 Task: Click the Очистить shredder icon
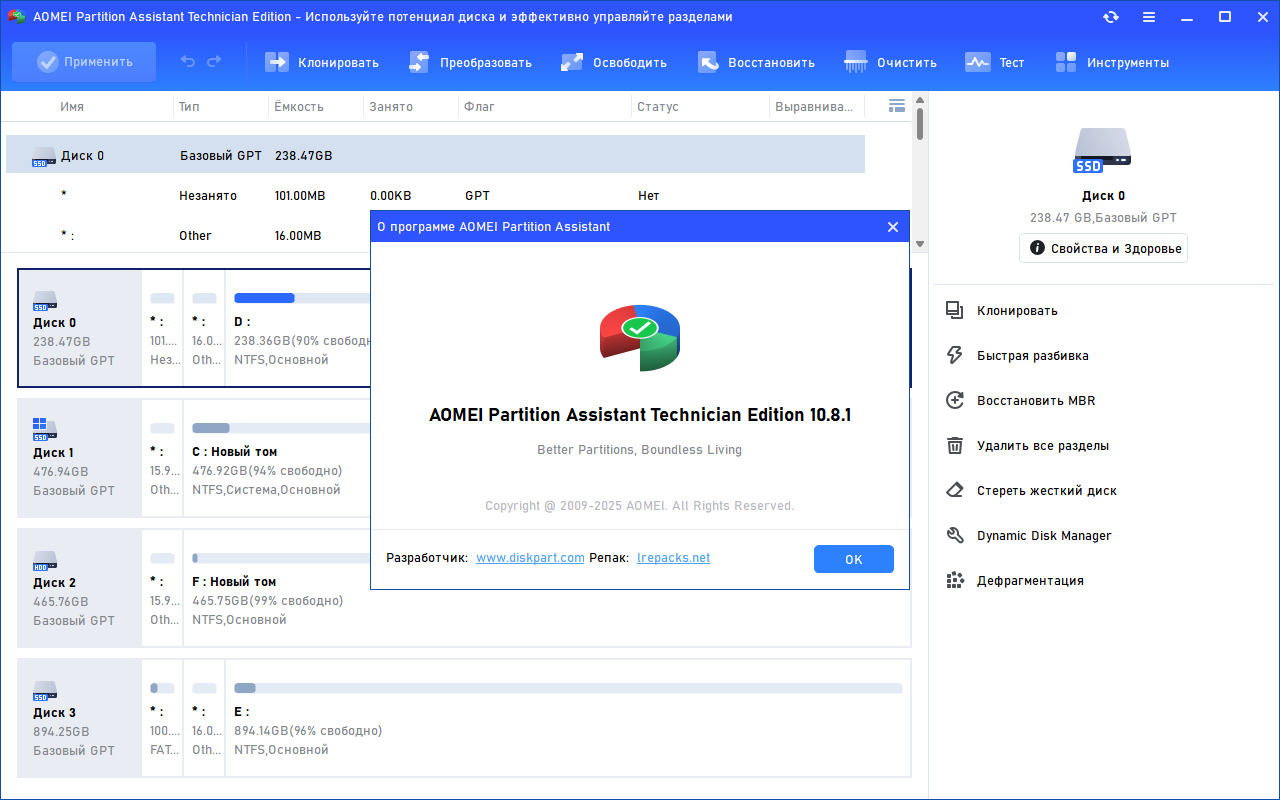click(856, 62)
